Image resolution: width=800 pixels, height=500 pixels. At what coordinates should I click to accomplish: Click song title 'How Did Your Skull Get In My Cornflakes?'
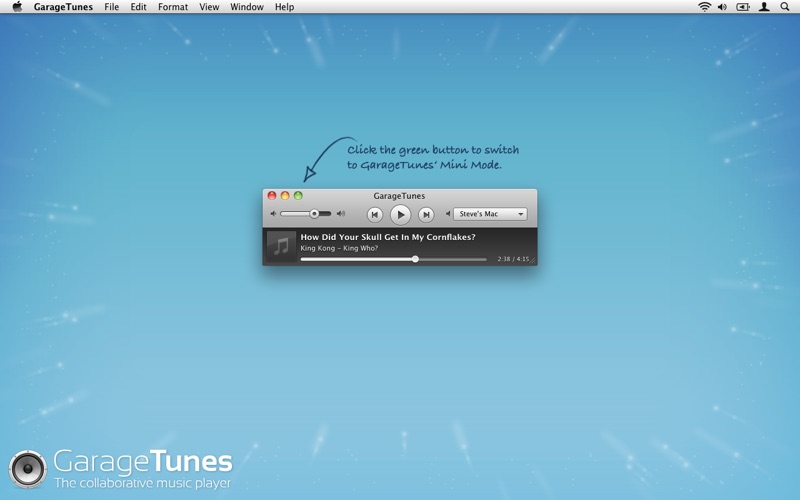tap(388, 237)
